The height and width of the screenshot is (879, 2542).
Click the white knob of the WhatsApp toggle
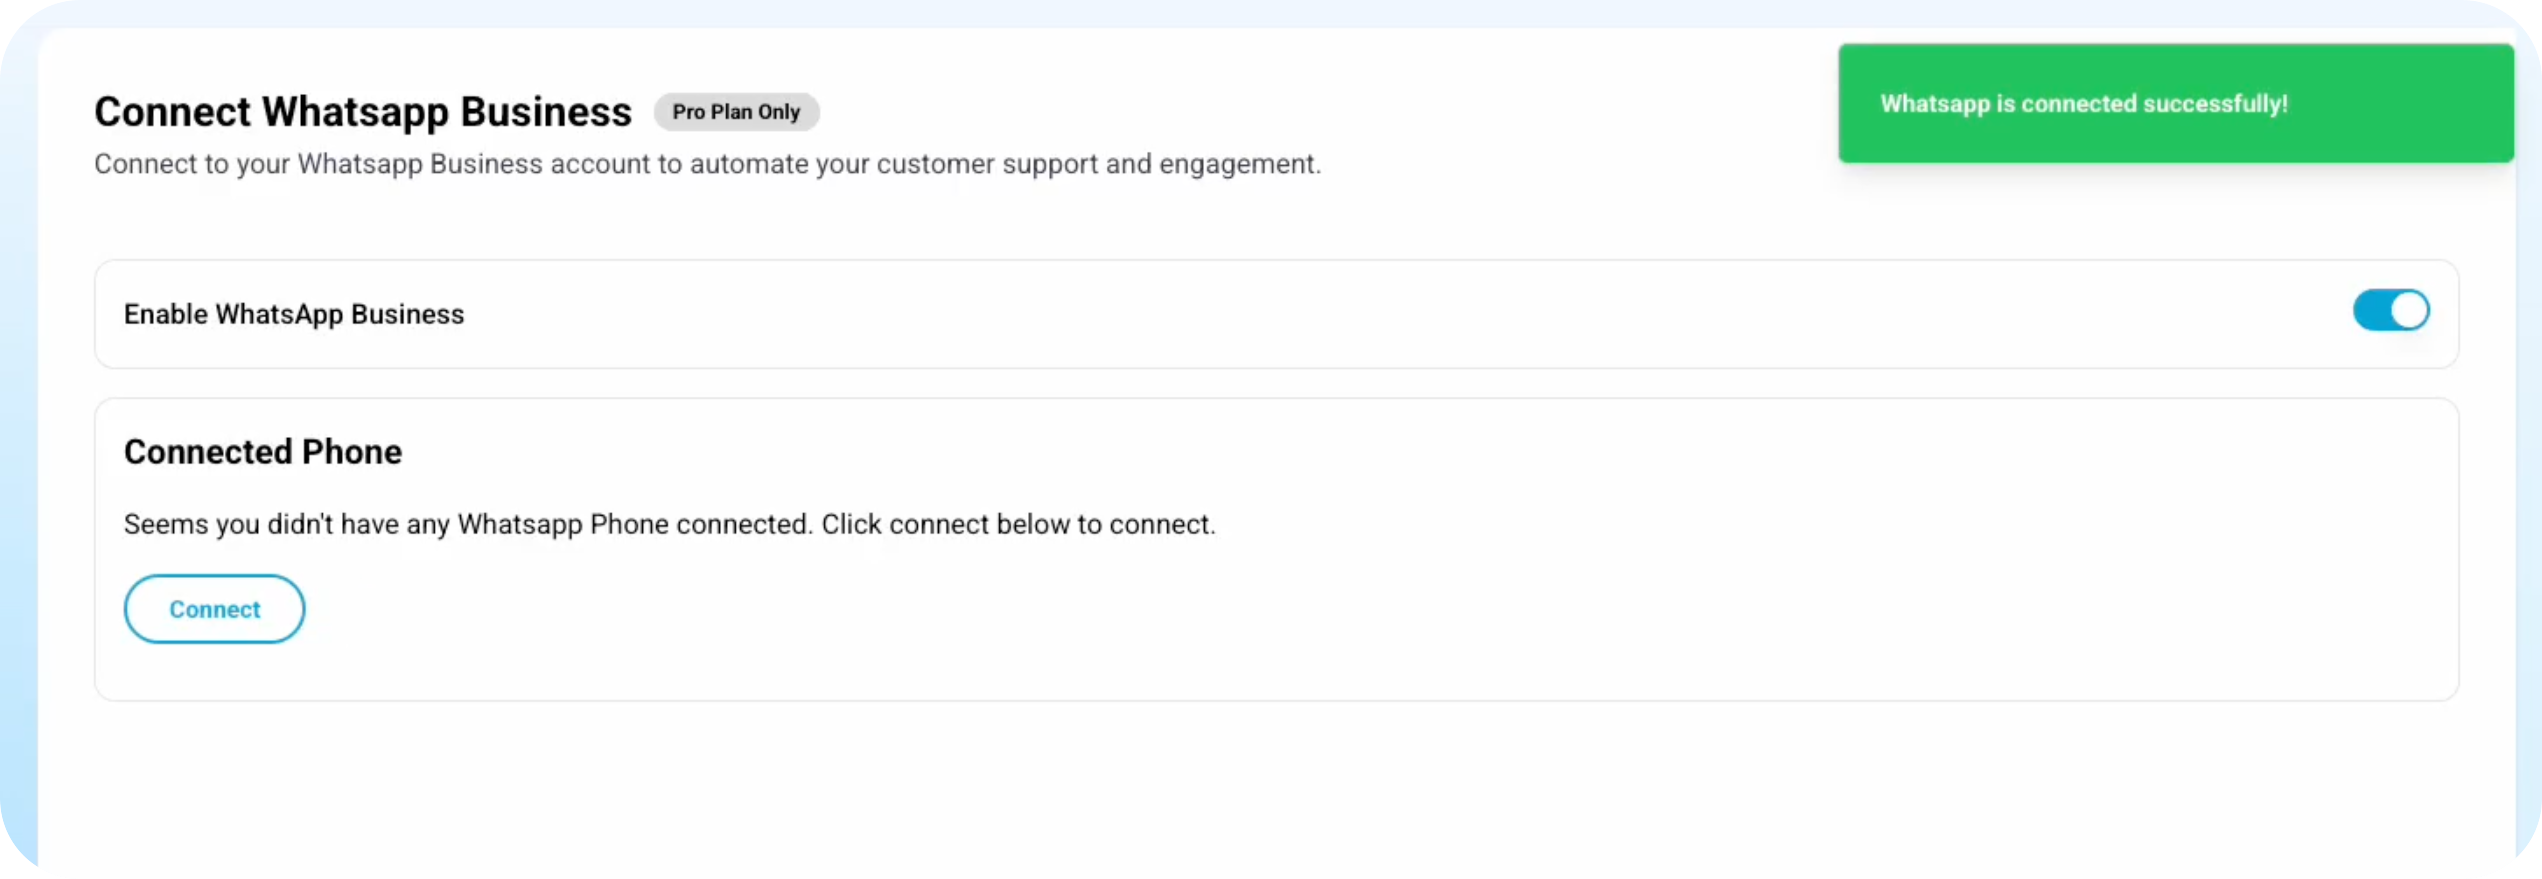[2409, 310]
